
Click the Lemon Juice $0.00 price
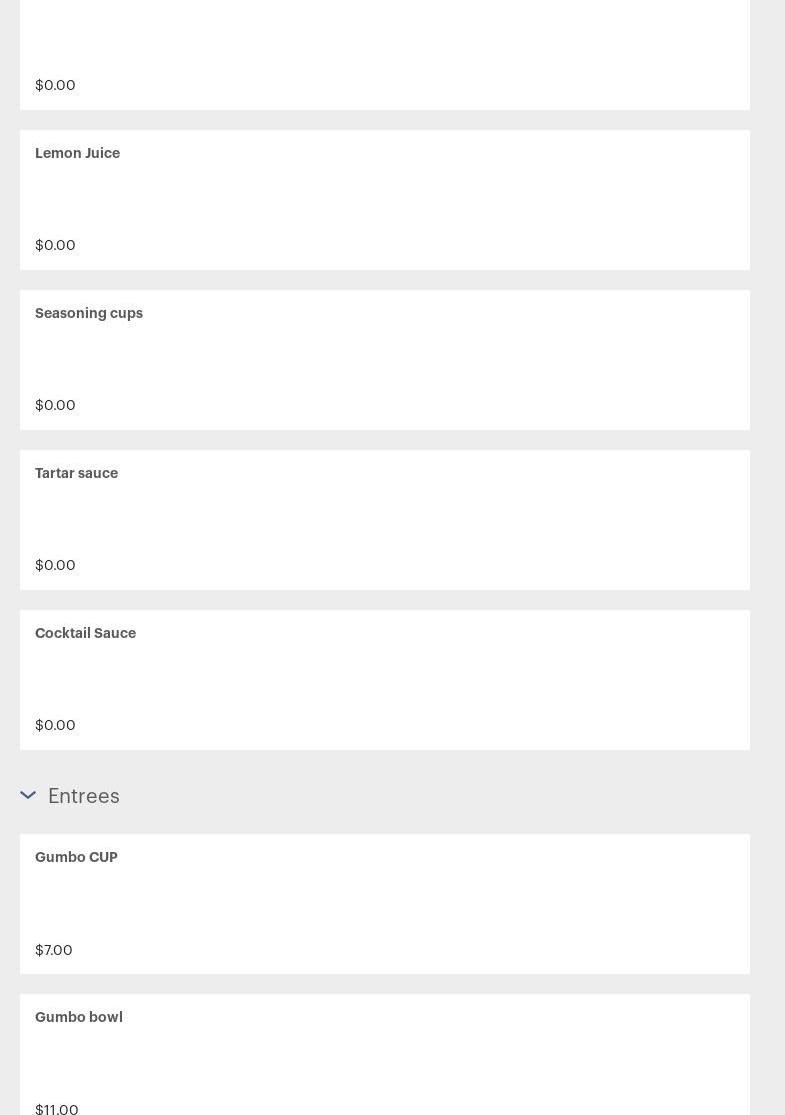click(x=55, y=245)
